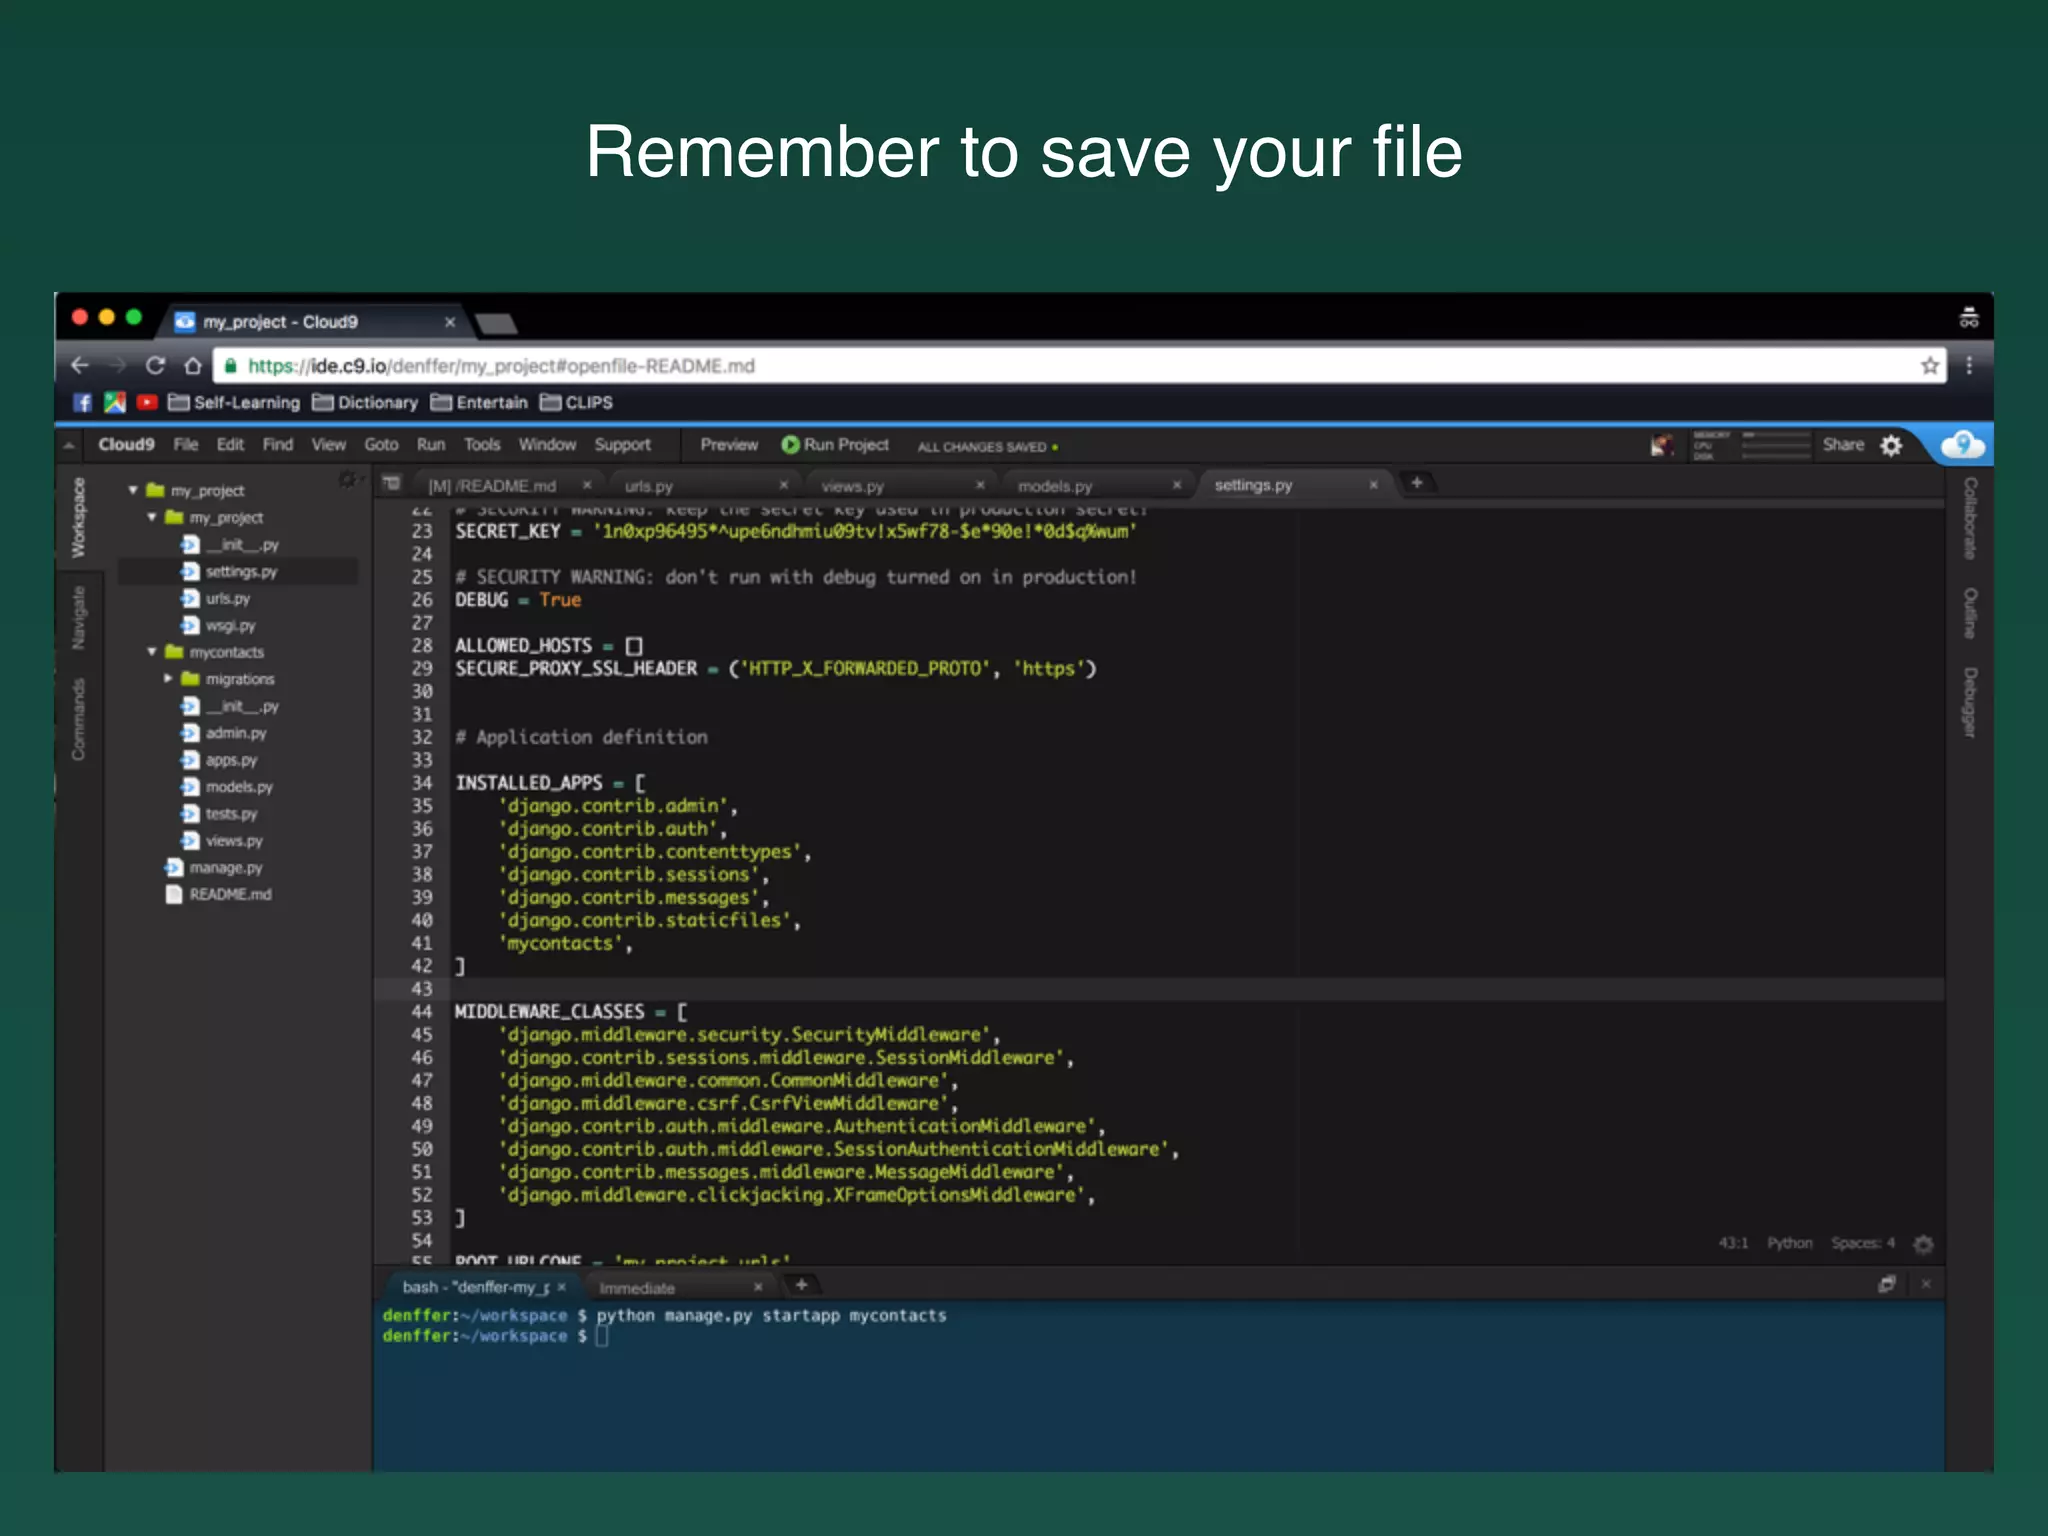
Task: Toggle the Debugger side panel
Action: [x=1969, y=702]
